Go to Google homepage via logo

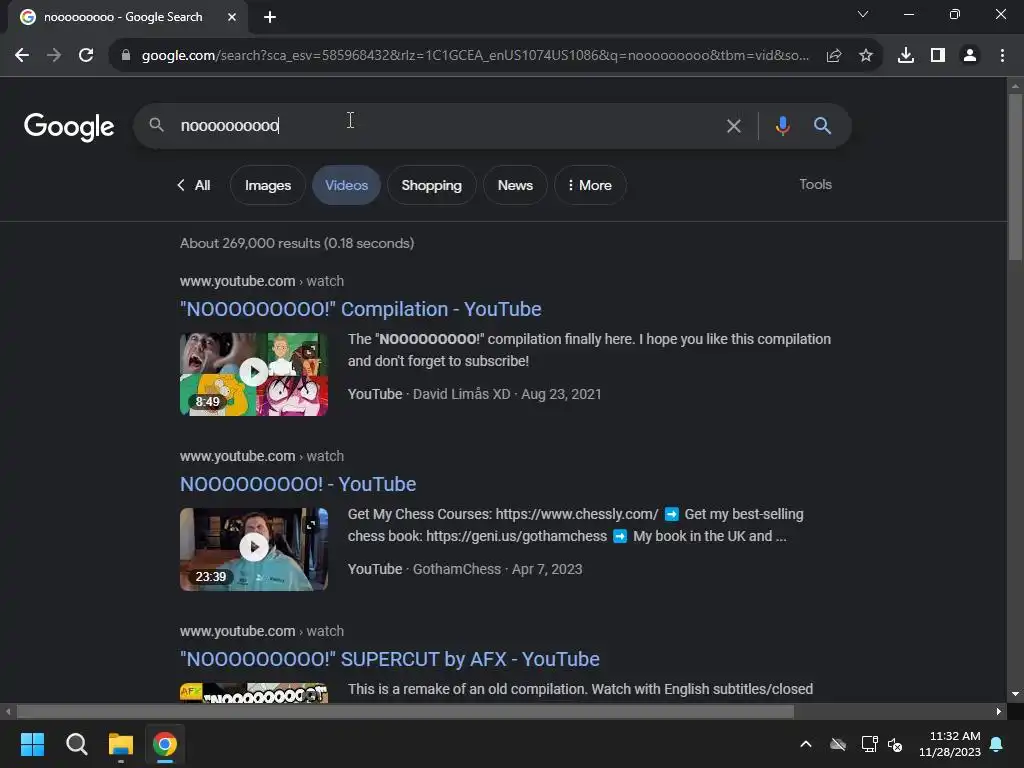tap(69, 127)
